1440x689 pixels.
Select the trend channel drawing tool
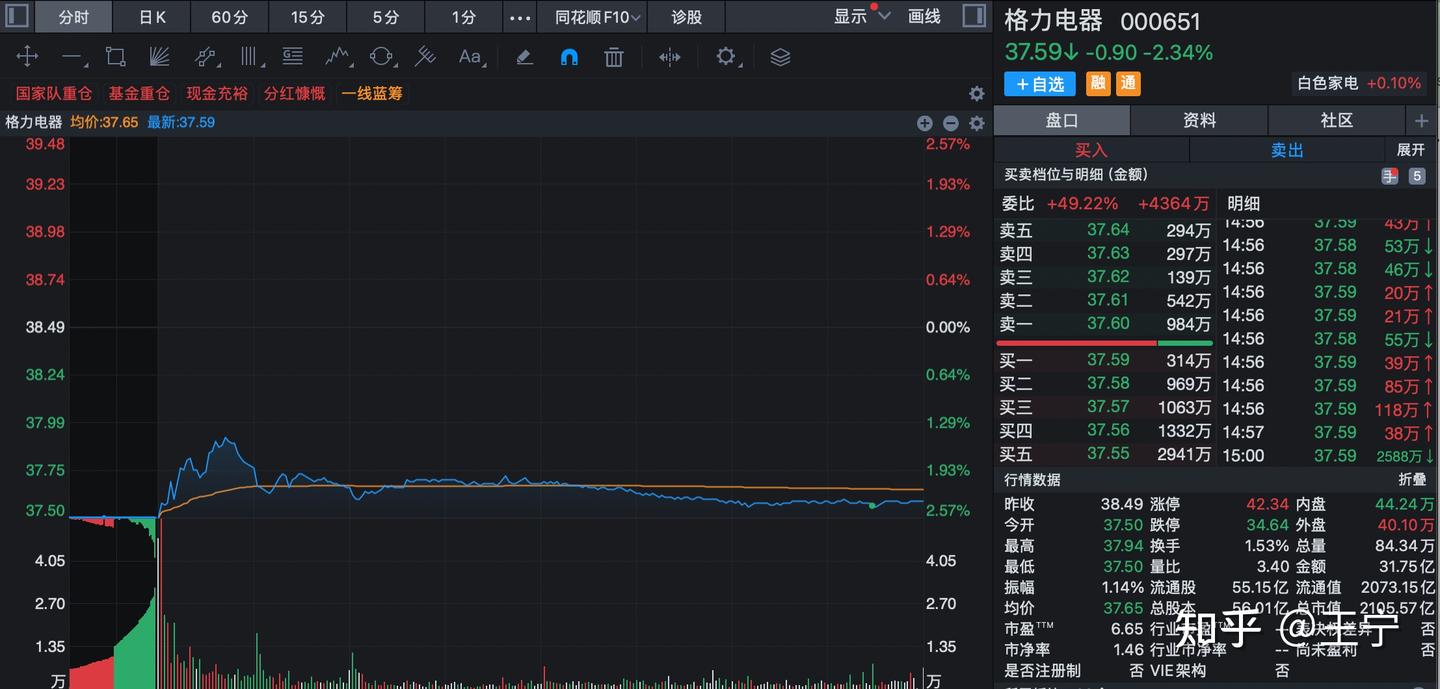tap(205, 57)
